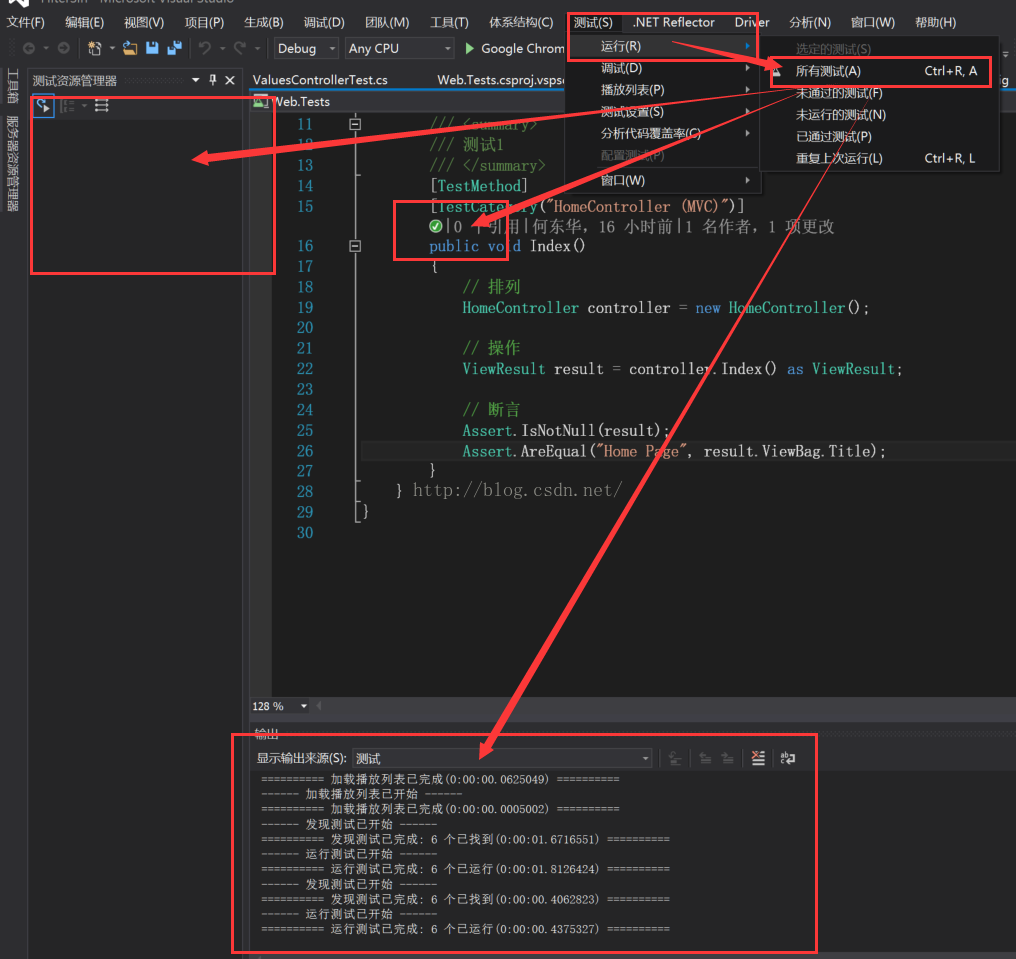Open the 工具(T) menu
The image size is (1016, 959).
click(449, 22)
